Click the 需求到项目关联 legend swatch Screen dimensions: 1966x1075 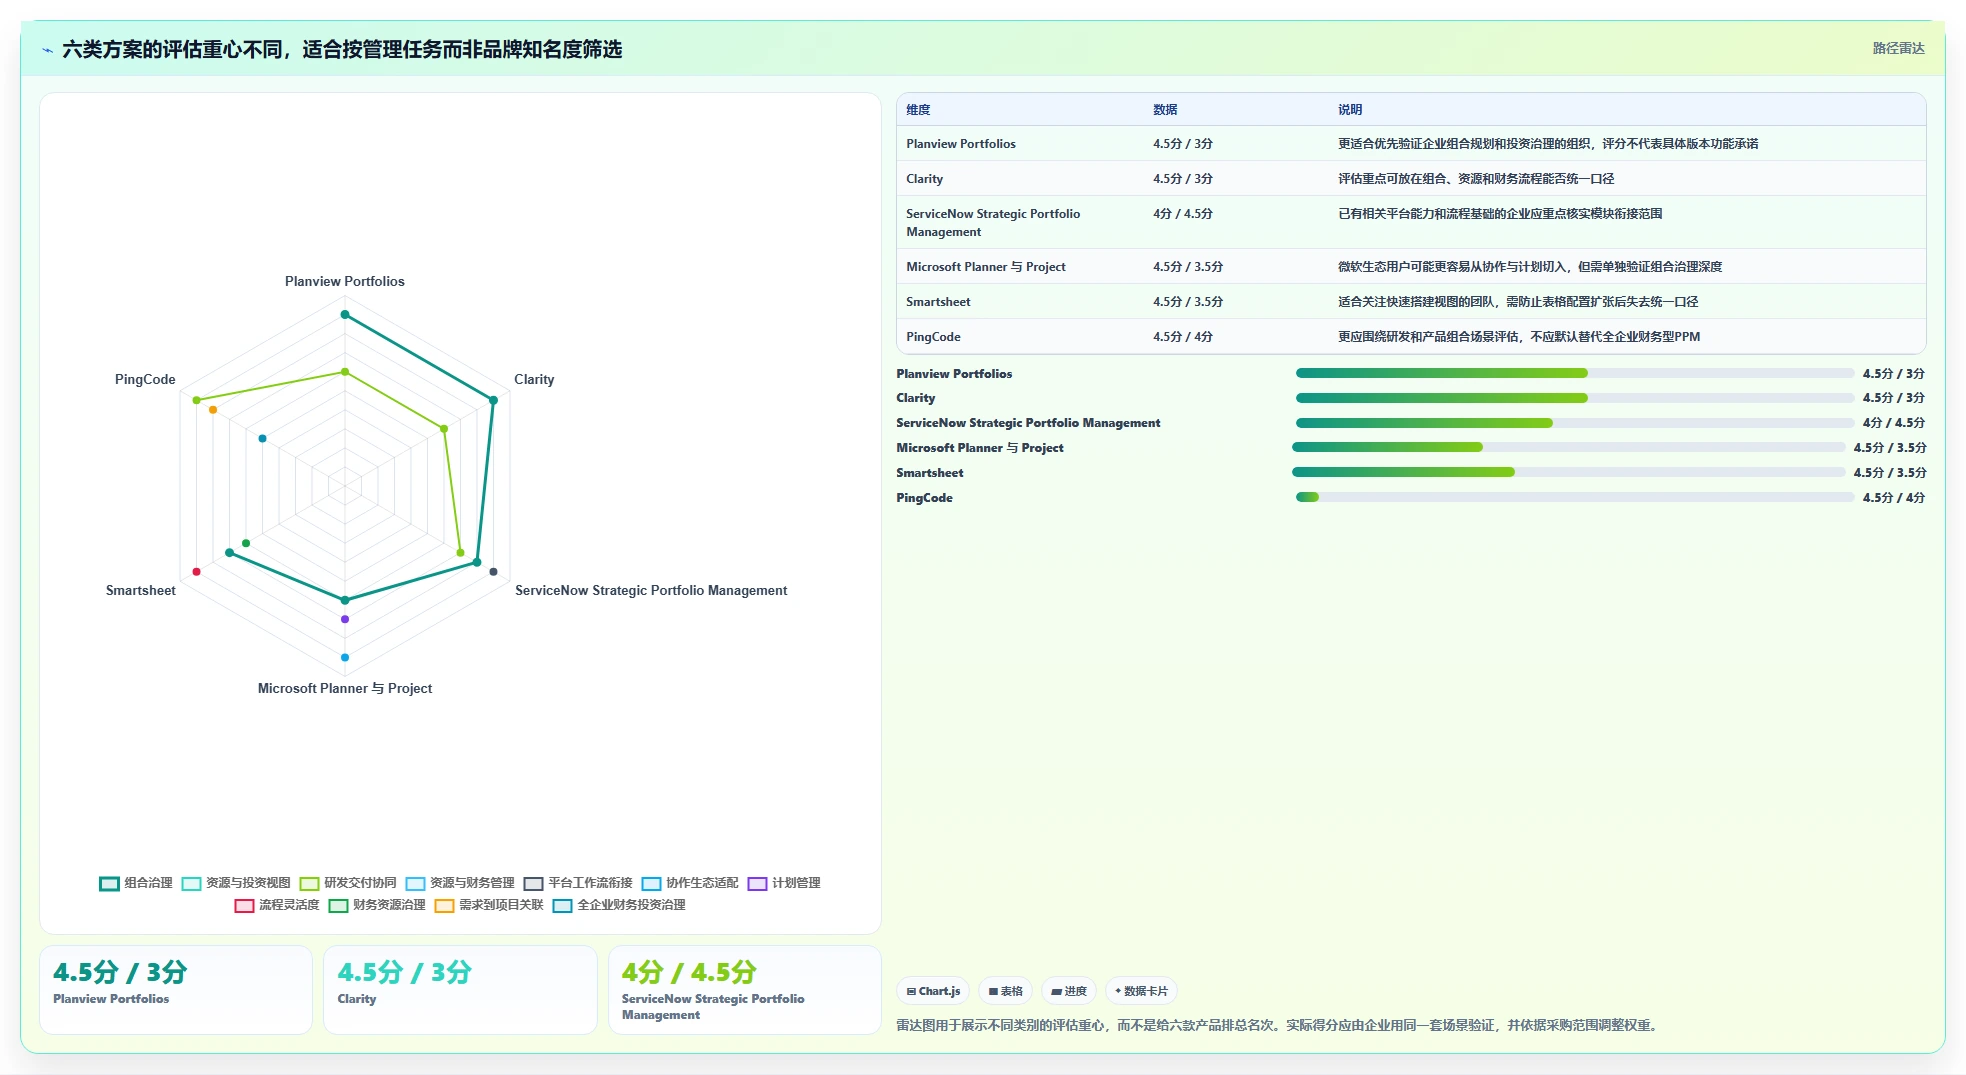point(444,905)
